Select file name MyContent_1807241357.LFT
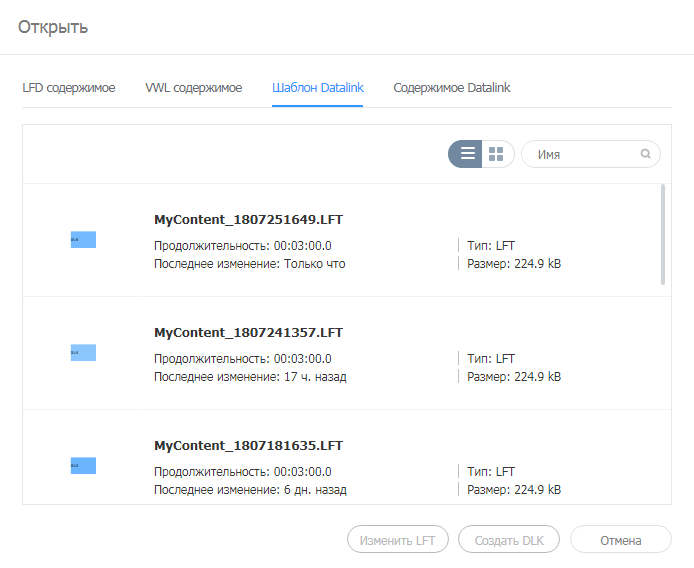The image size is (694, 568). (249, 332)
